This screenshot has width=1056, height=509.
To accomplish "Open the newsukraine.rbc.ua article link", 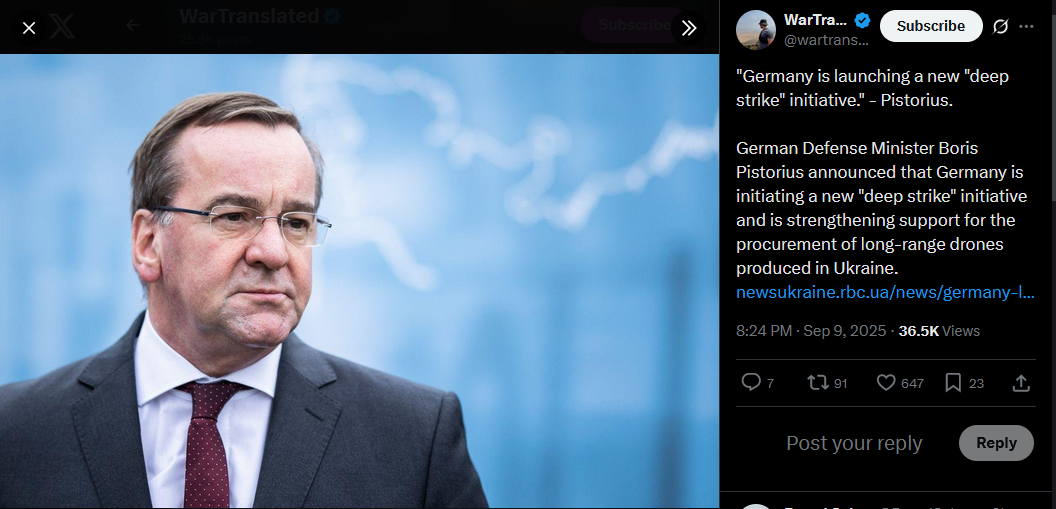I will coord(885,293).
